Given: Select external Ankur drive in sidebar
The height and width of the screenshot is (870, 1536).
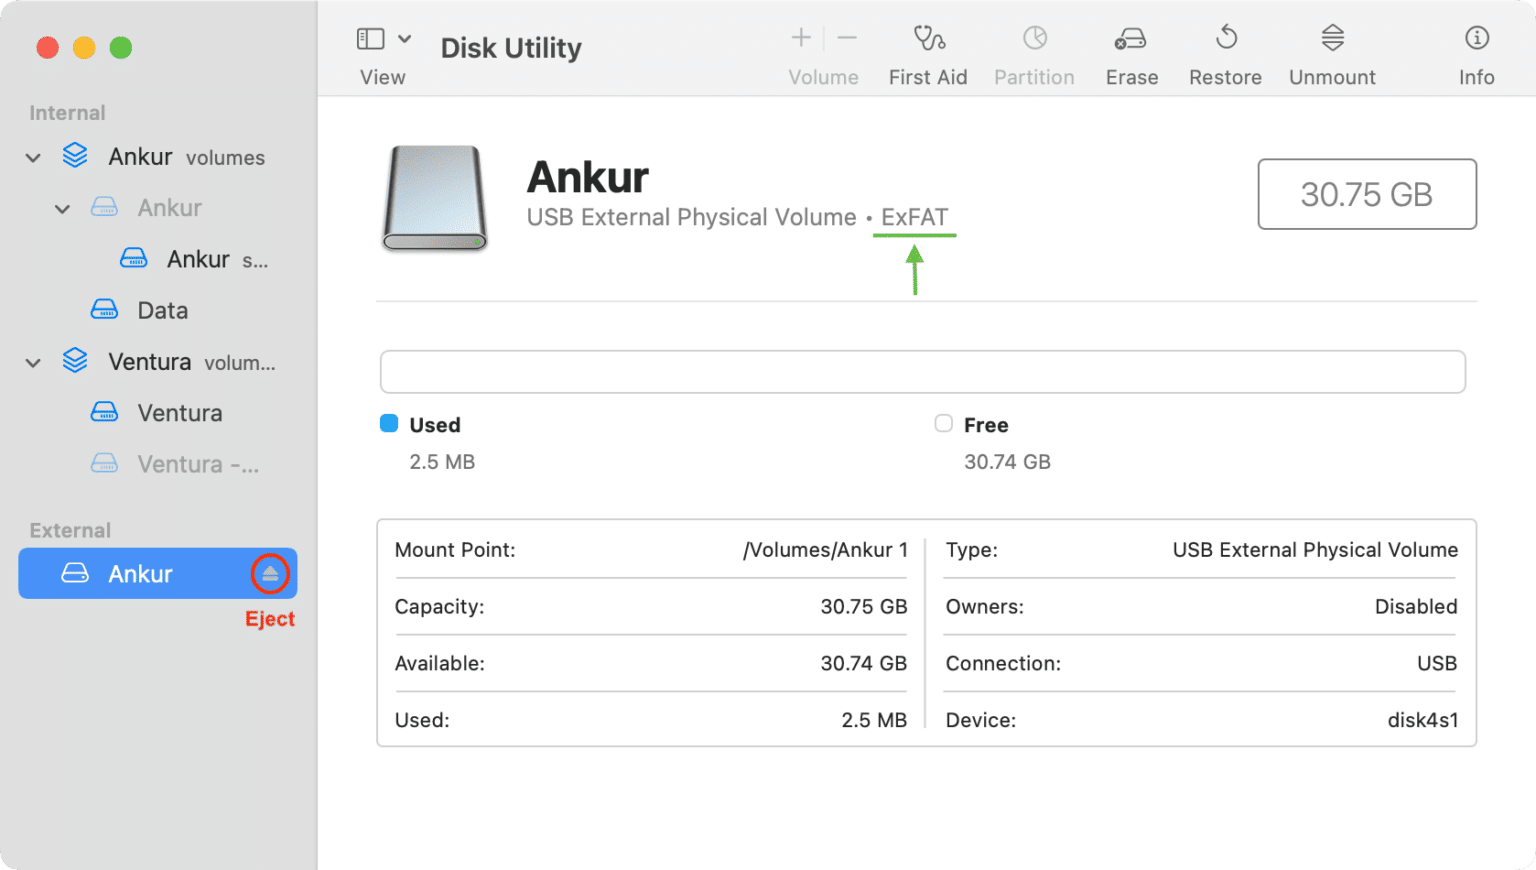Looking at the screenshot, I should tap(158, 574).
